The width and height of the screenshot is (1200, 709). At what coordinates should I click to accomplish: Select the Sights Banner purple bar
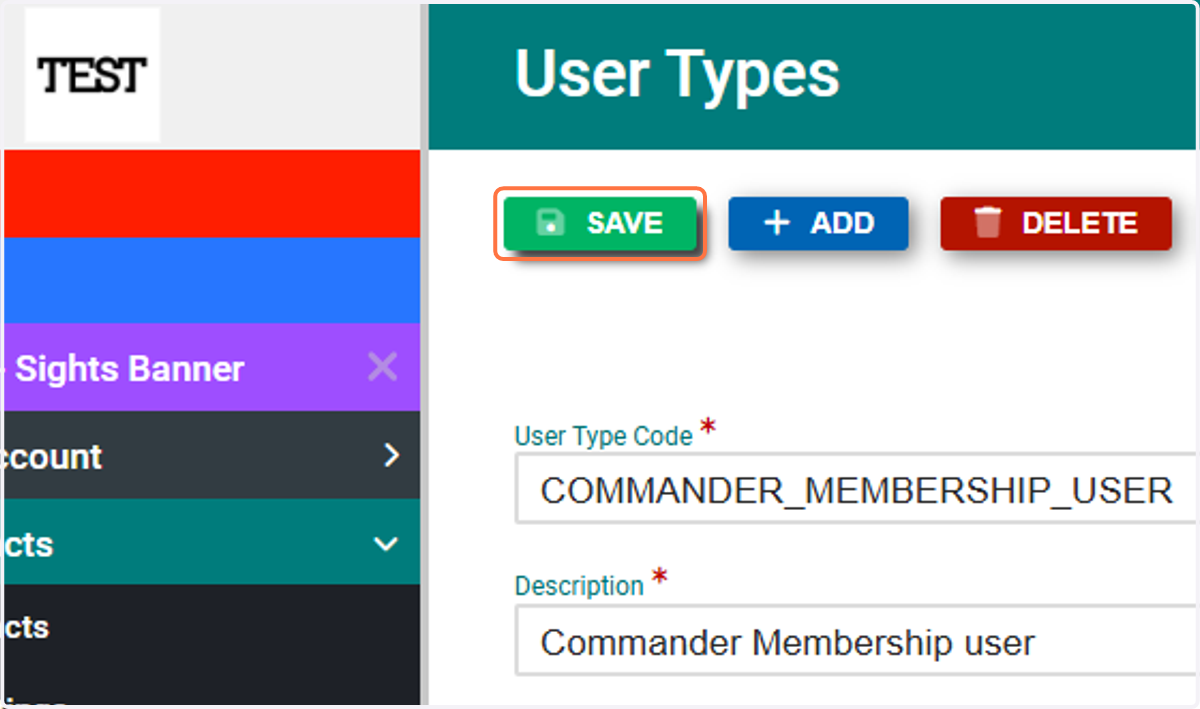coord(212,368)
